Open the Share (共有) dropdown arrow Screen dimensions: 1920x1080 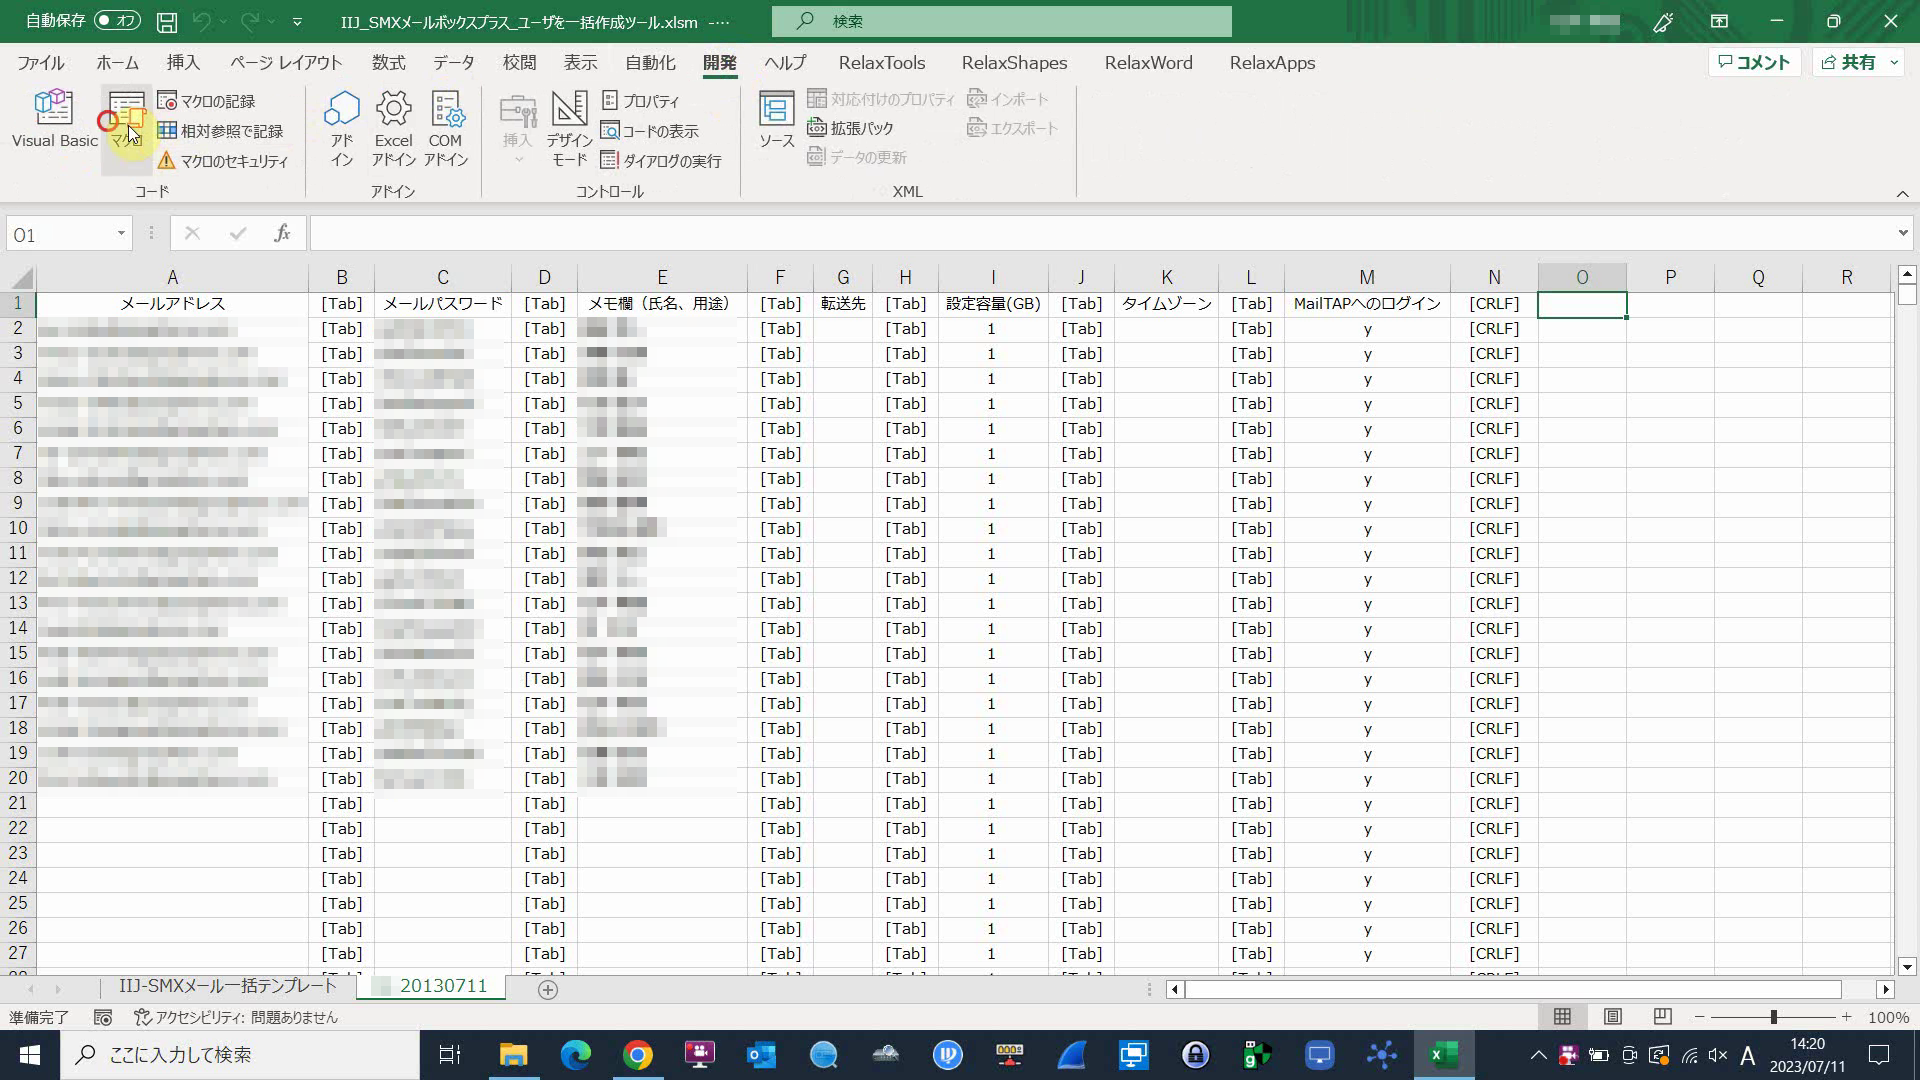click(1893, 63)
